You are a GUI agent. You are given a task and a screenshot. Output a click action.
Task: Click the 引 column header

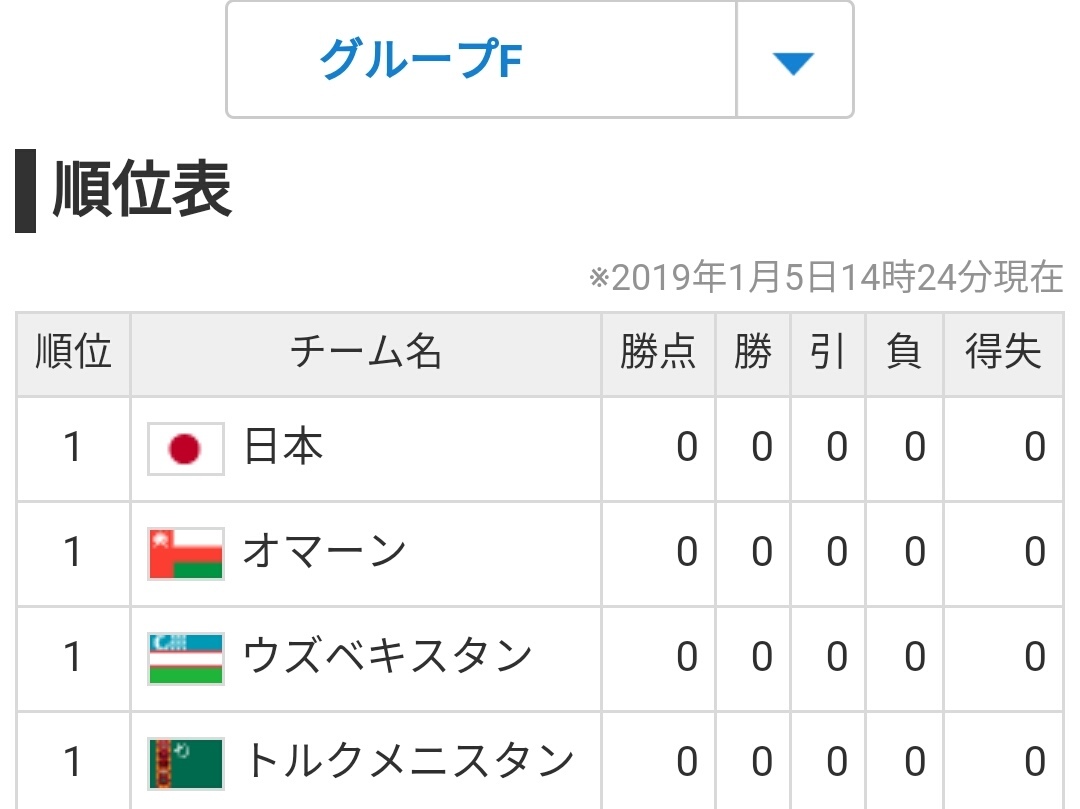coord(828,353)
